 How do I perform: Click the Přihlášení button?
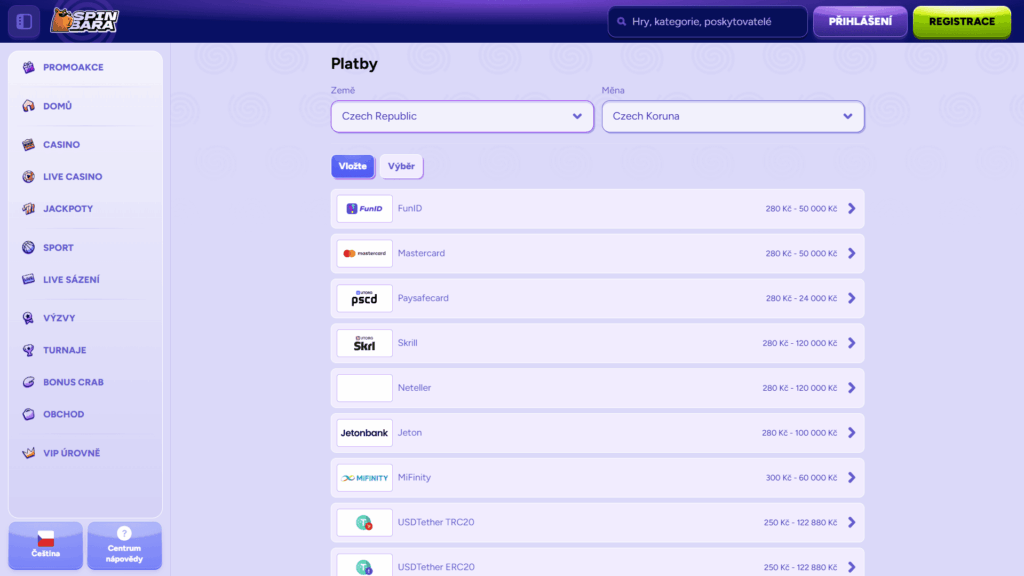coord(860,21)
